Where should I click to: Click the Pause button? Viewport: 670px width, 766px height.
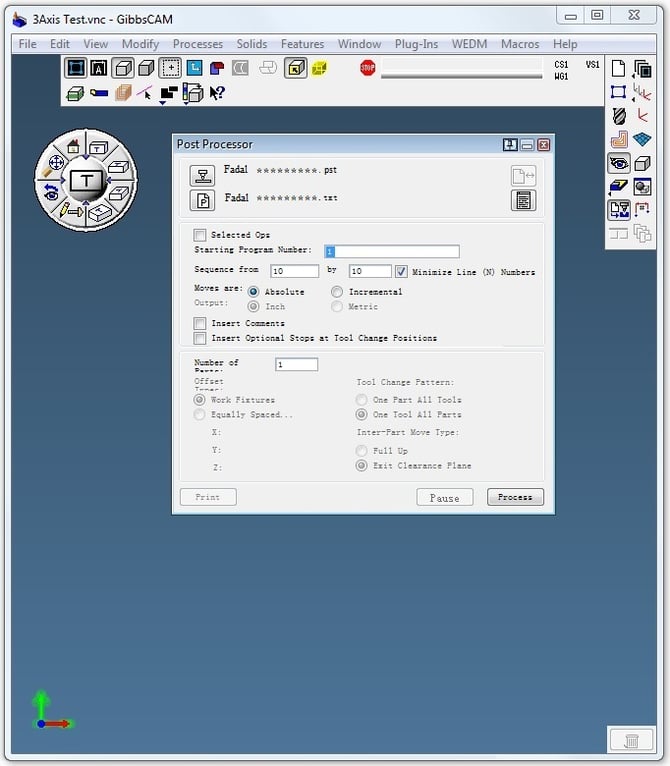pos(444,497)
